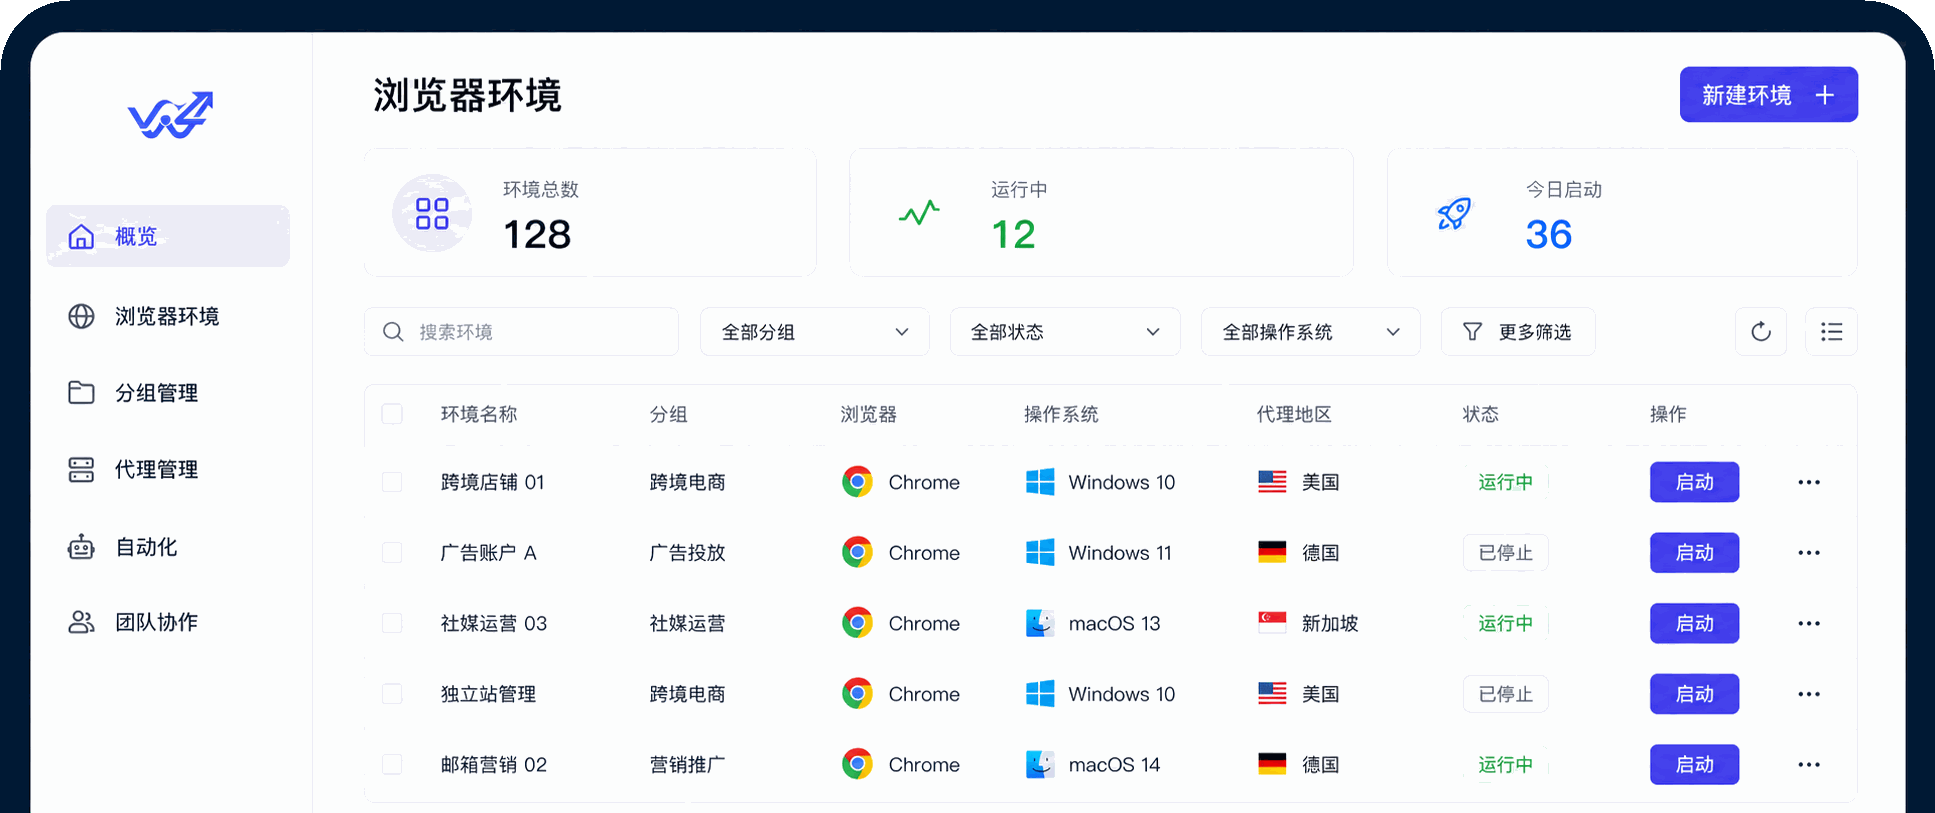This screenshot has height=813, width=1935.
Task: Click 启动 for 社媒运营 03
Action: (1694, 623)
